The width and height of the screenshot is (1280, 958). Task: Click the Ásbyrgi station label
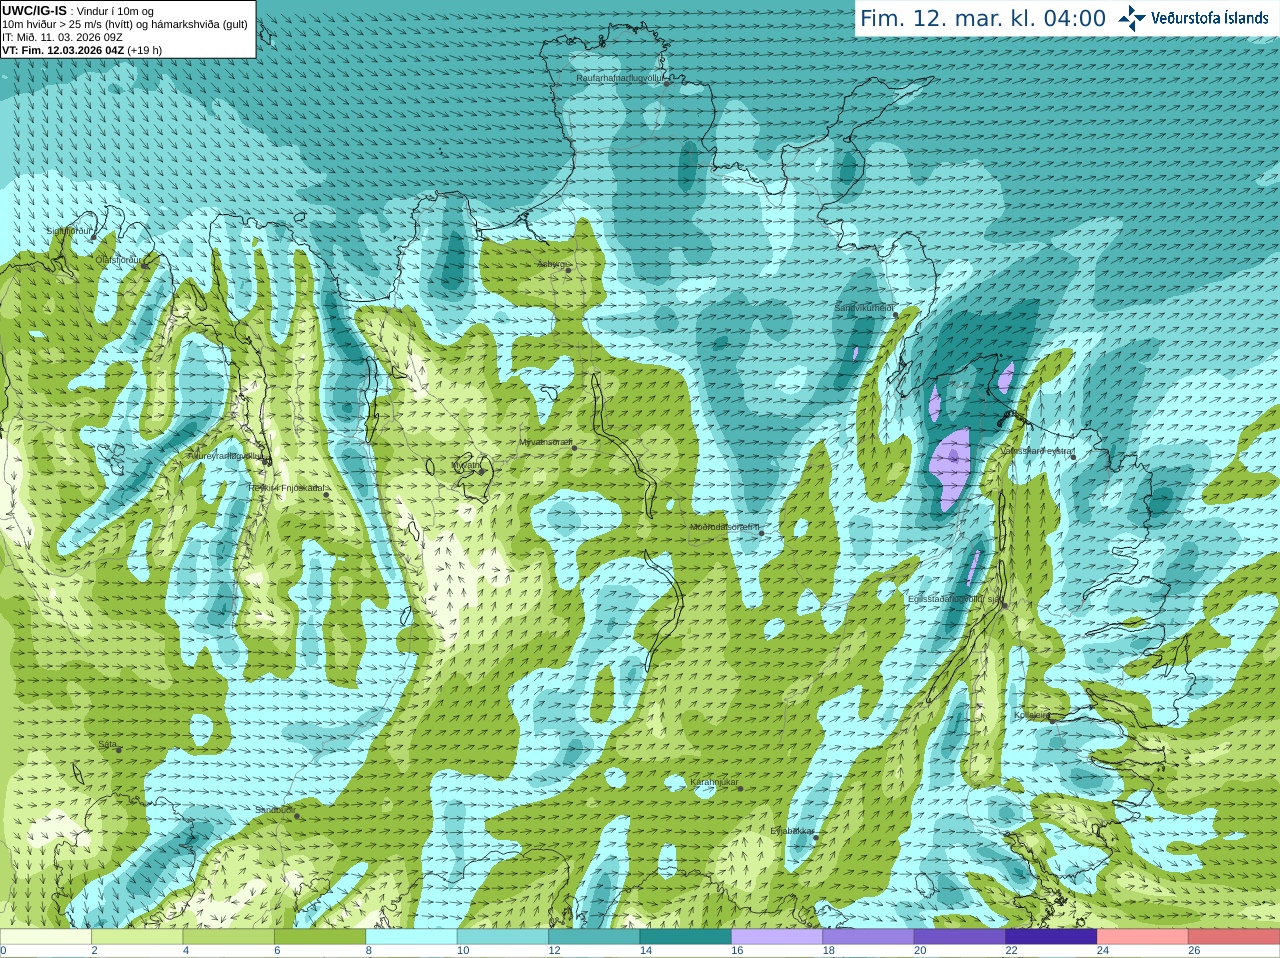click(x=550, y=264)
